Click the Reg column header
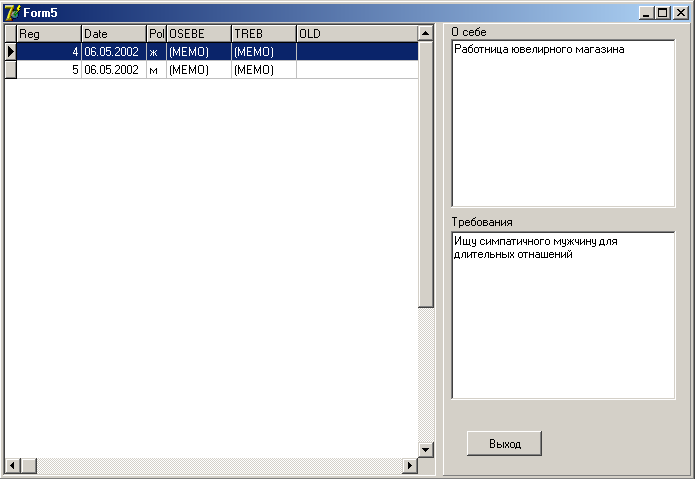This screenshot has width=695, height=479. [x=49, y=34]
